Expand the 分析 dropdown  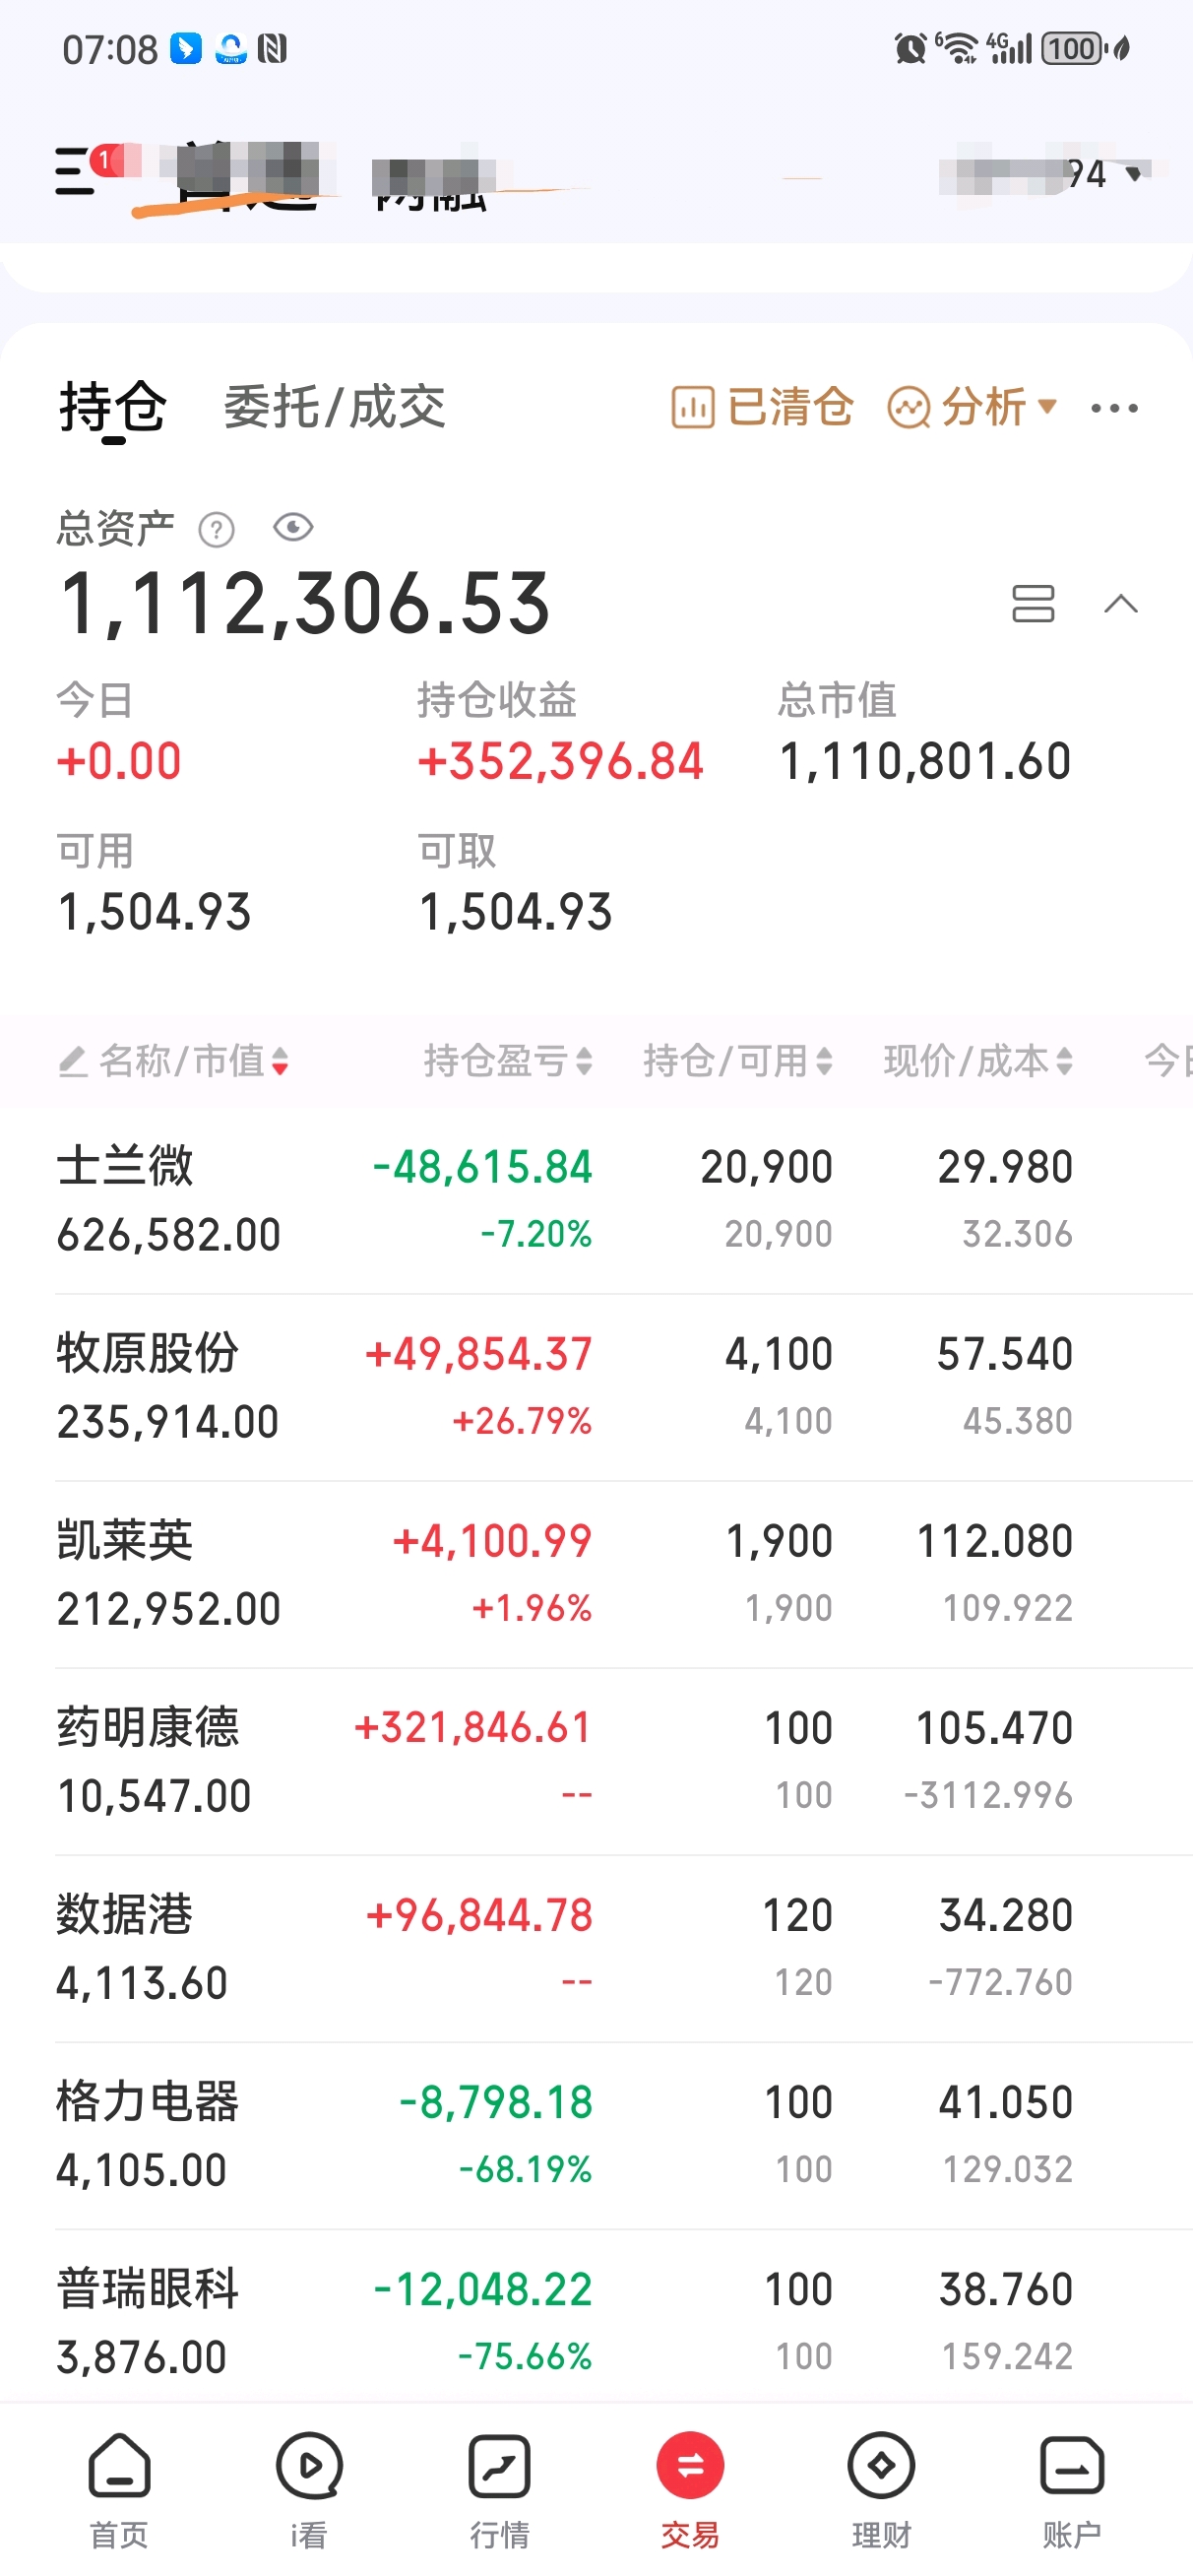(x=972, y=407)
